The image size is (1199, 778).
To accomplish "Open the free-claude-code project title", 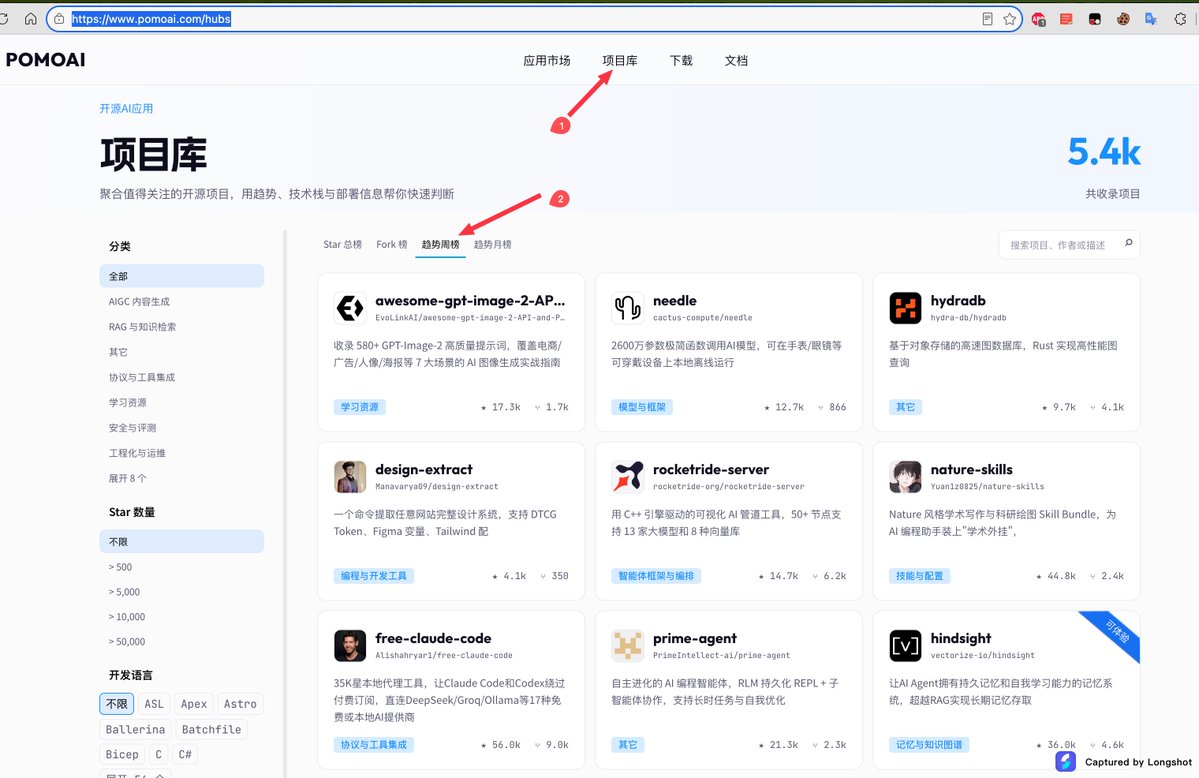I will click(x=433, y=638).
